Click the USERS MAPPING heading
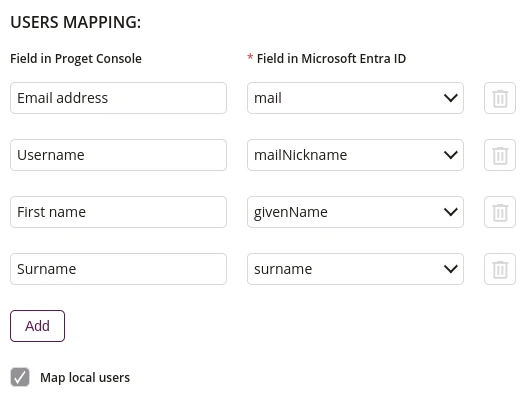 (x=75, y=22)
